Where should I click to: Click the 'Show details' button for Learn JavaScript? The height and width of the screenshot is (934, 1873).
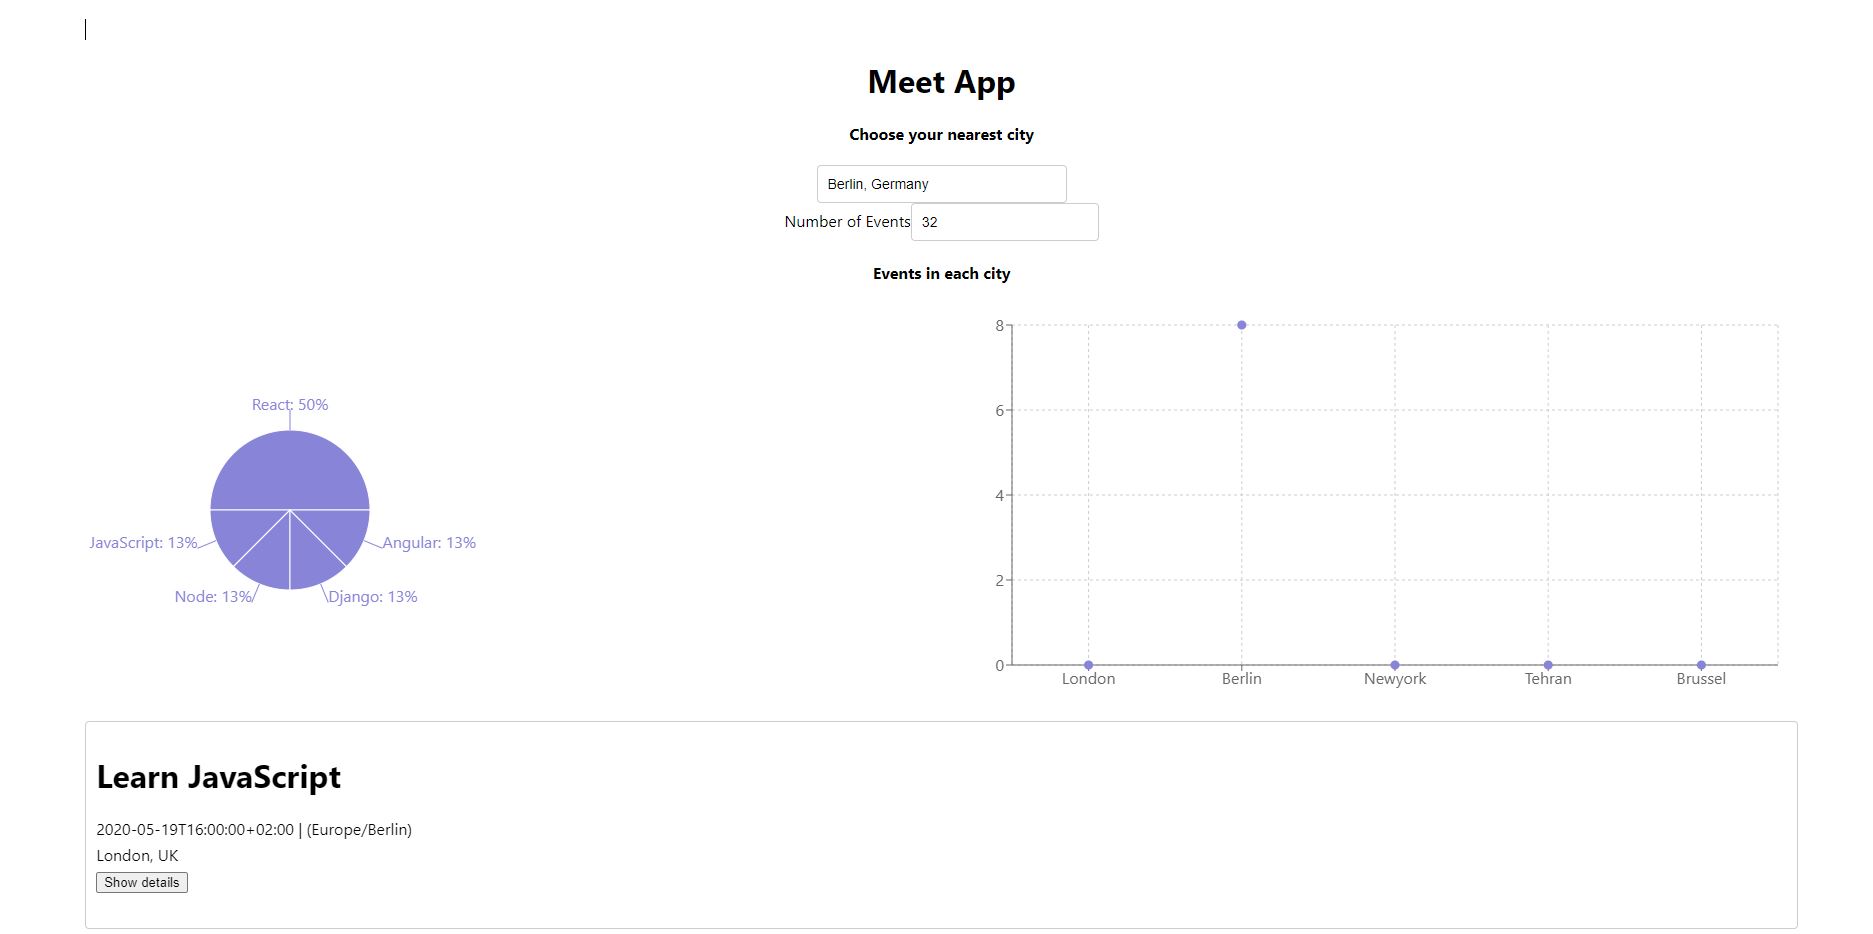click(x=142, y=882)
